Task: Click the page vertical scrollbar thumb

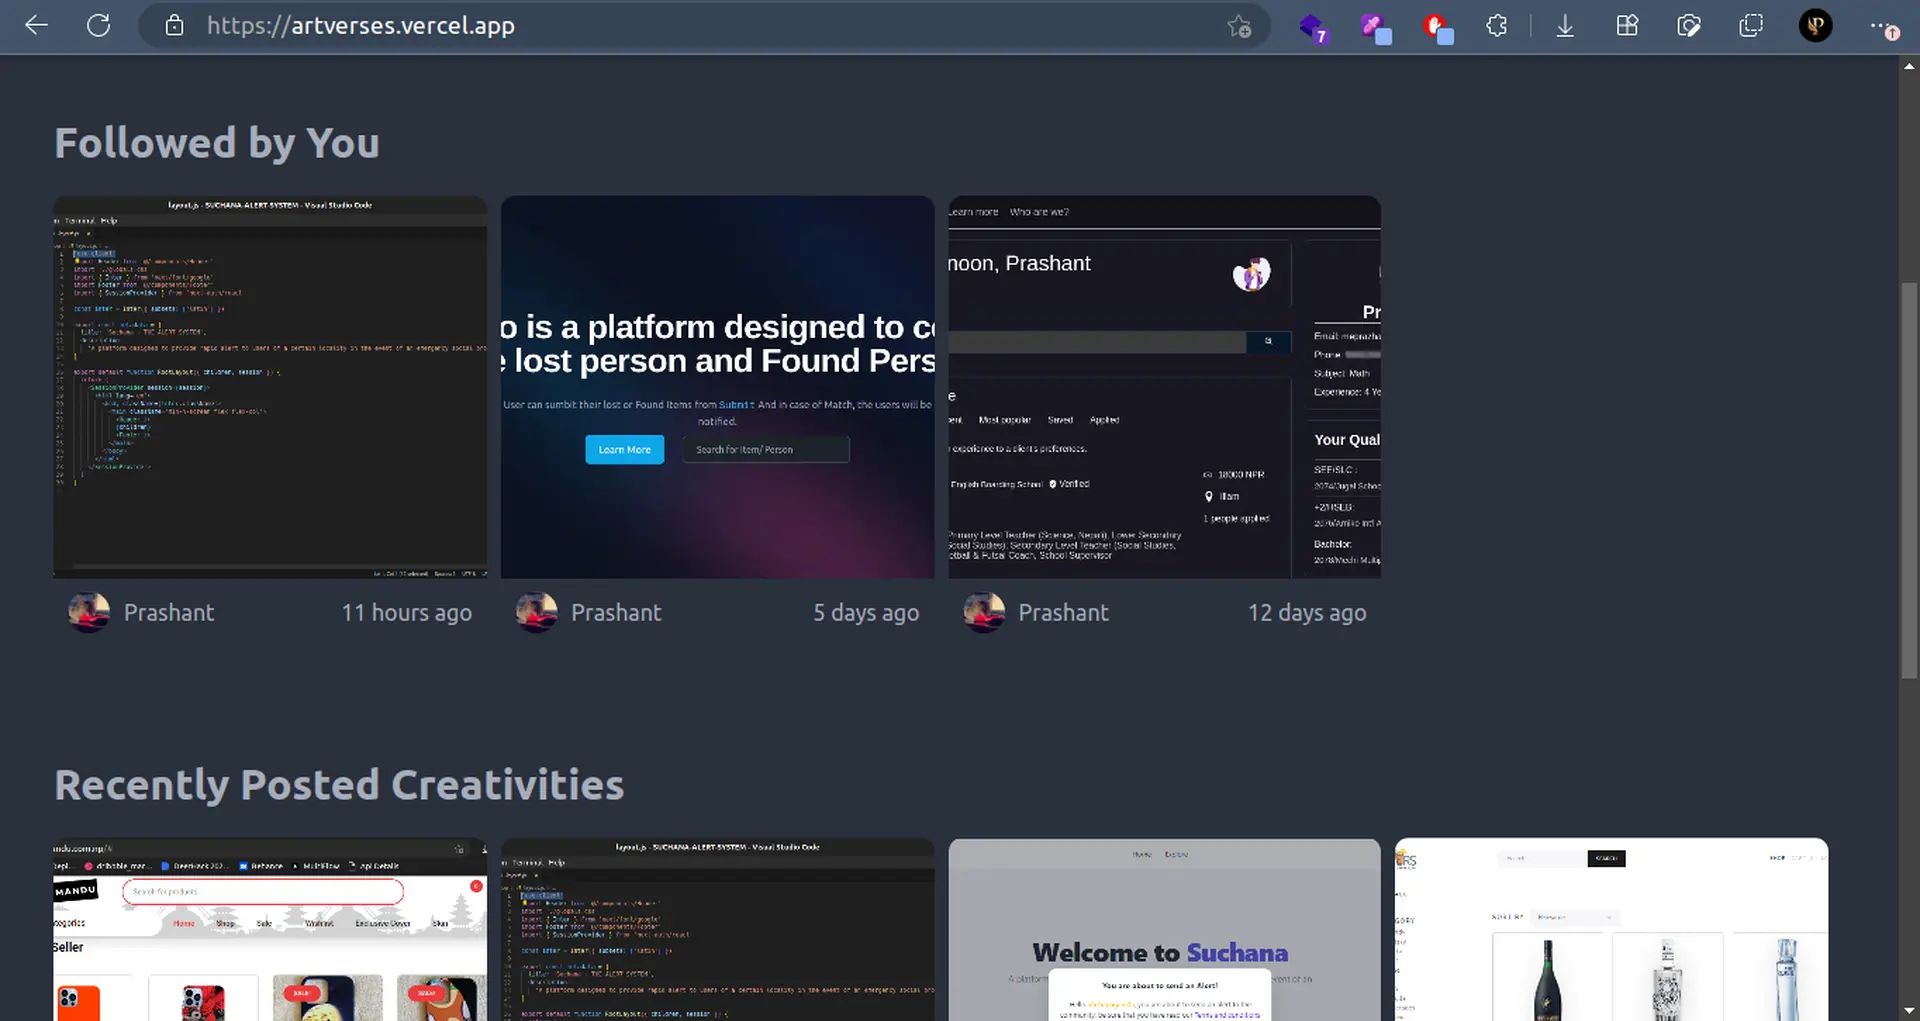Action: [x=1909, y=480]
